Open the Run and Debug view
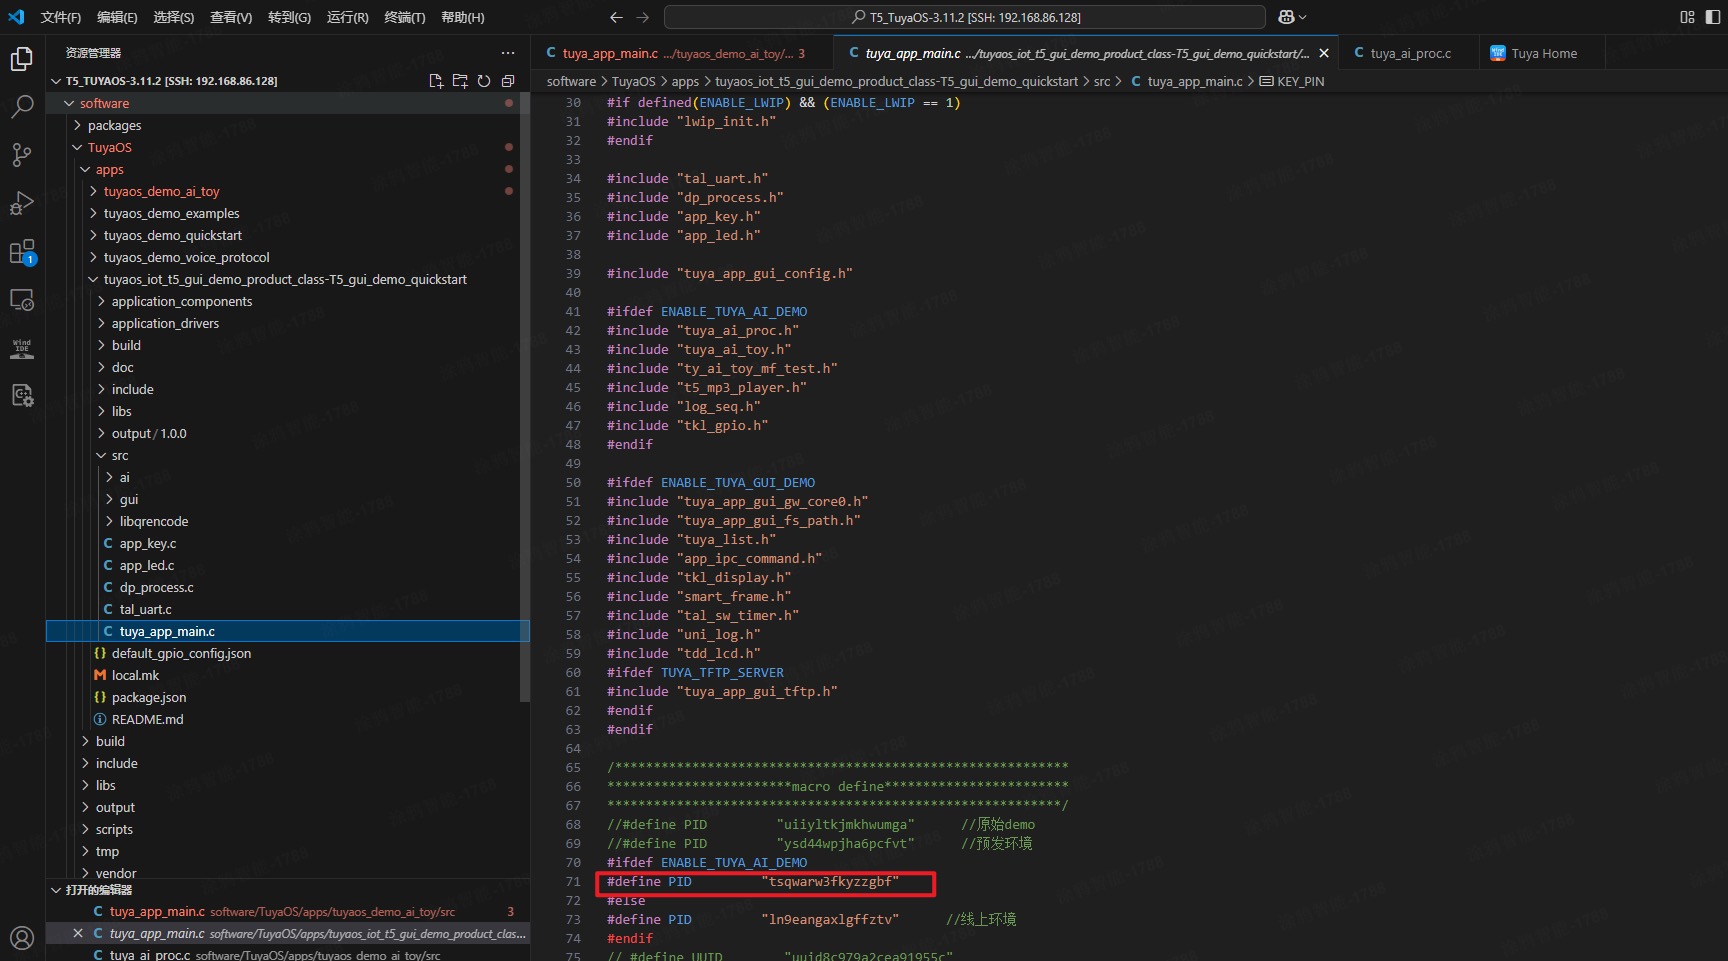1728x961 pixels. (22, 203)
